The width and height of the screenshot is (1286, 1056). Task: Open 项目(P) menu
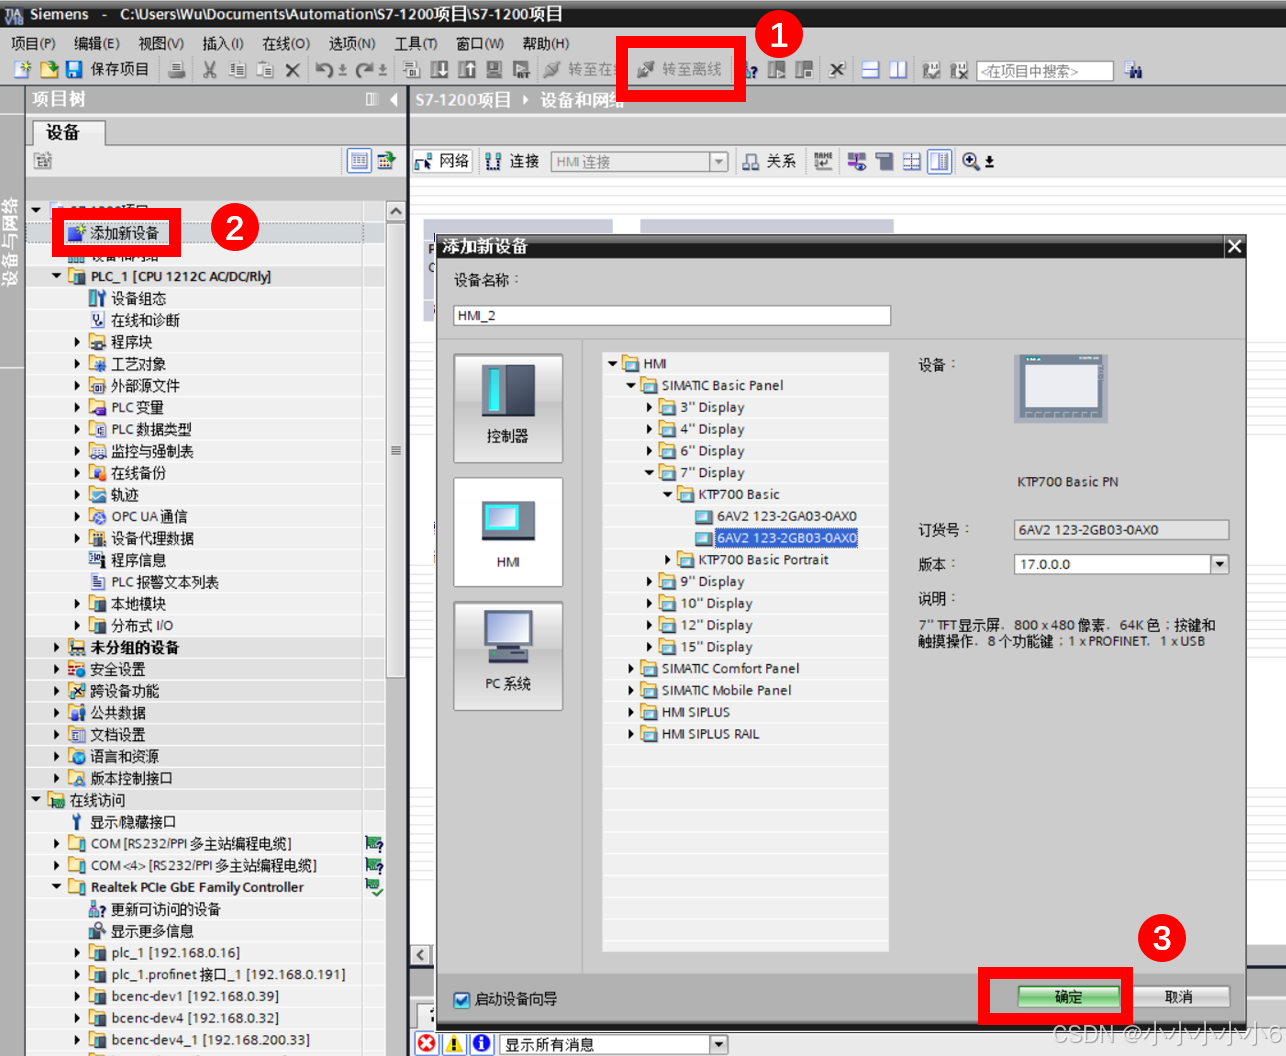click(x=33, y=43)
